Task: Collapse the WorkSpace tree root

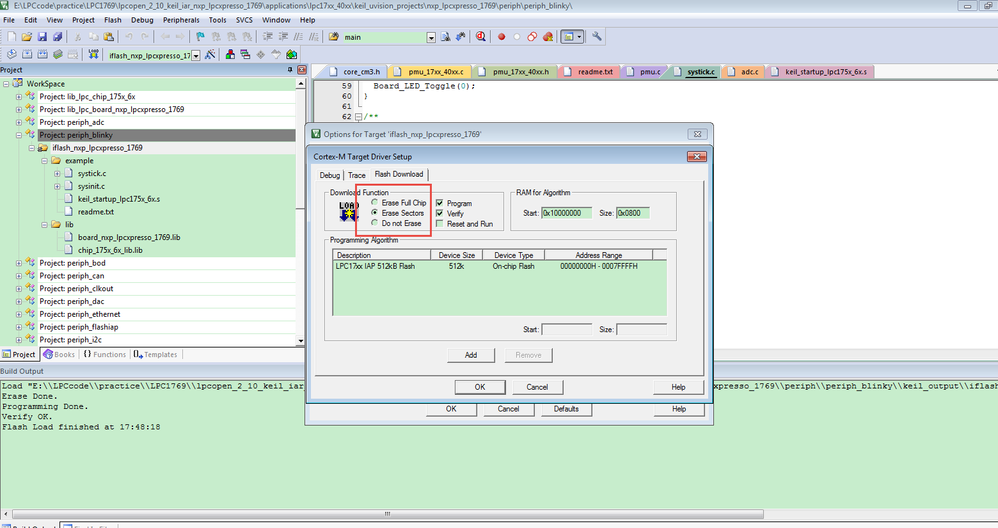Action: 6,83
